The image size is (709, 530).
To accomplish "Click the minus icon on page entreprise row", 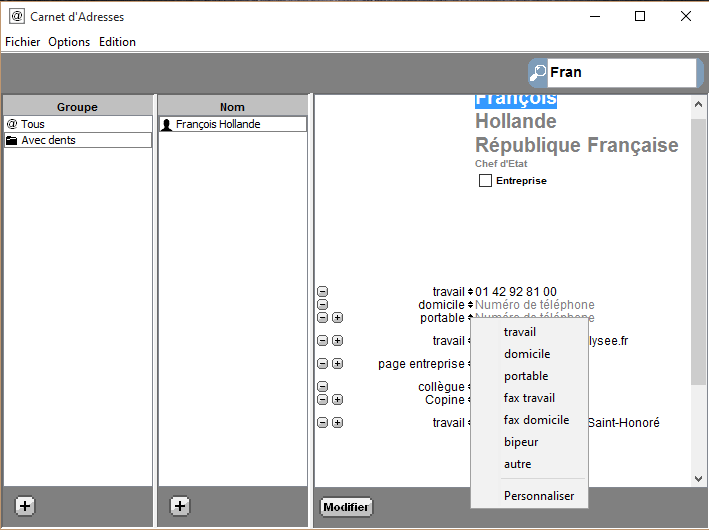I will coord(322,364).
